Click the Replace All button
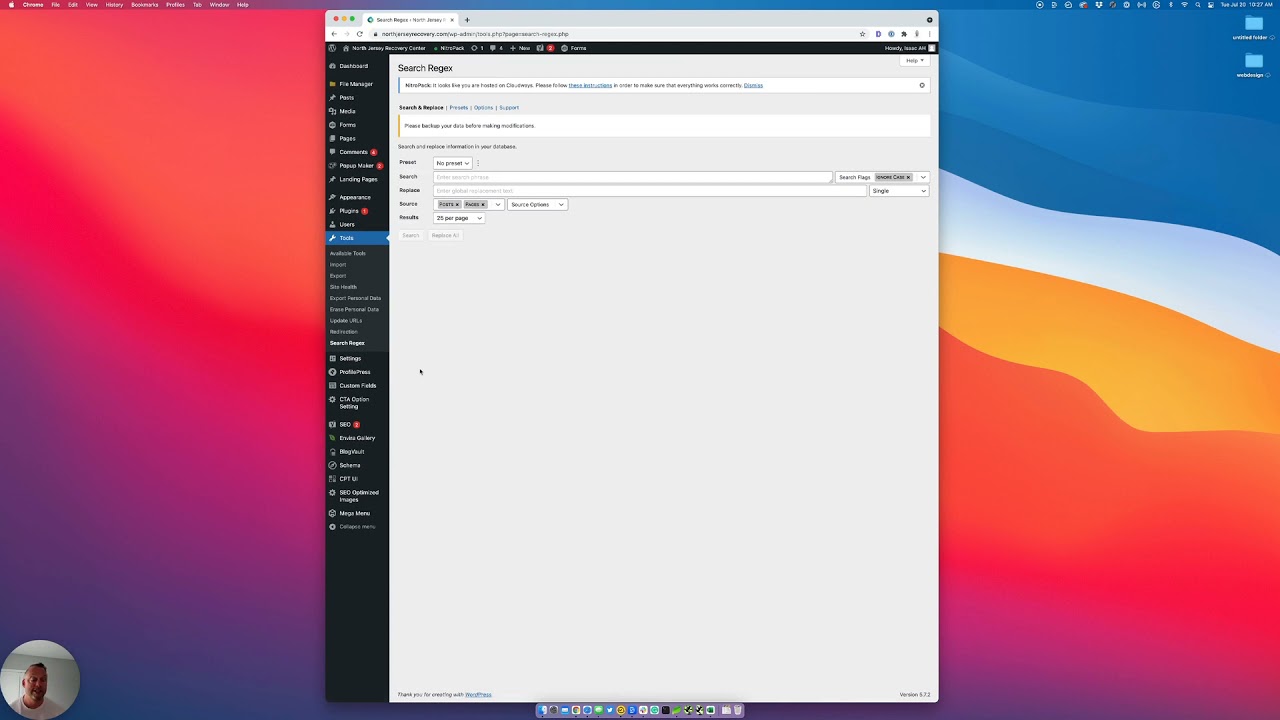Image resolution: width=1280 pixels, height=720 pixels. pyautogui.click(x=445, y=236)
